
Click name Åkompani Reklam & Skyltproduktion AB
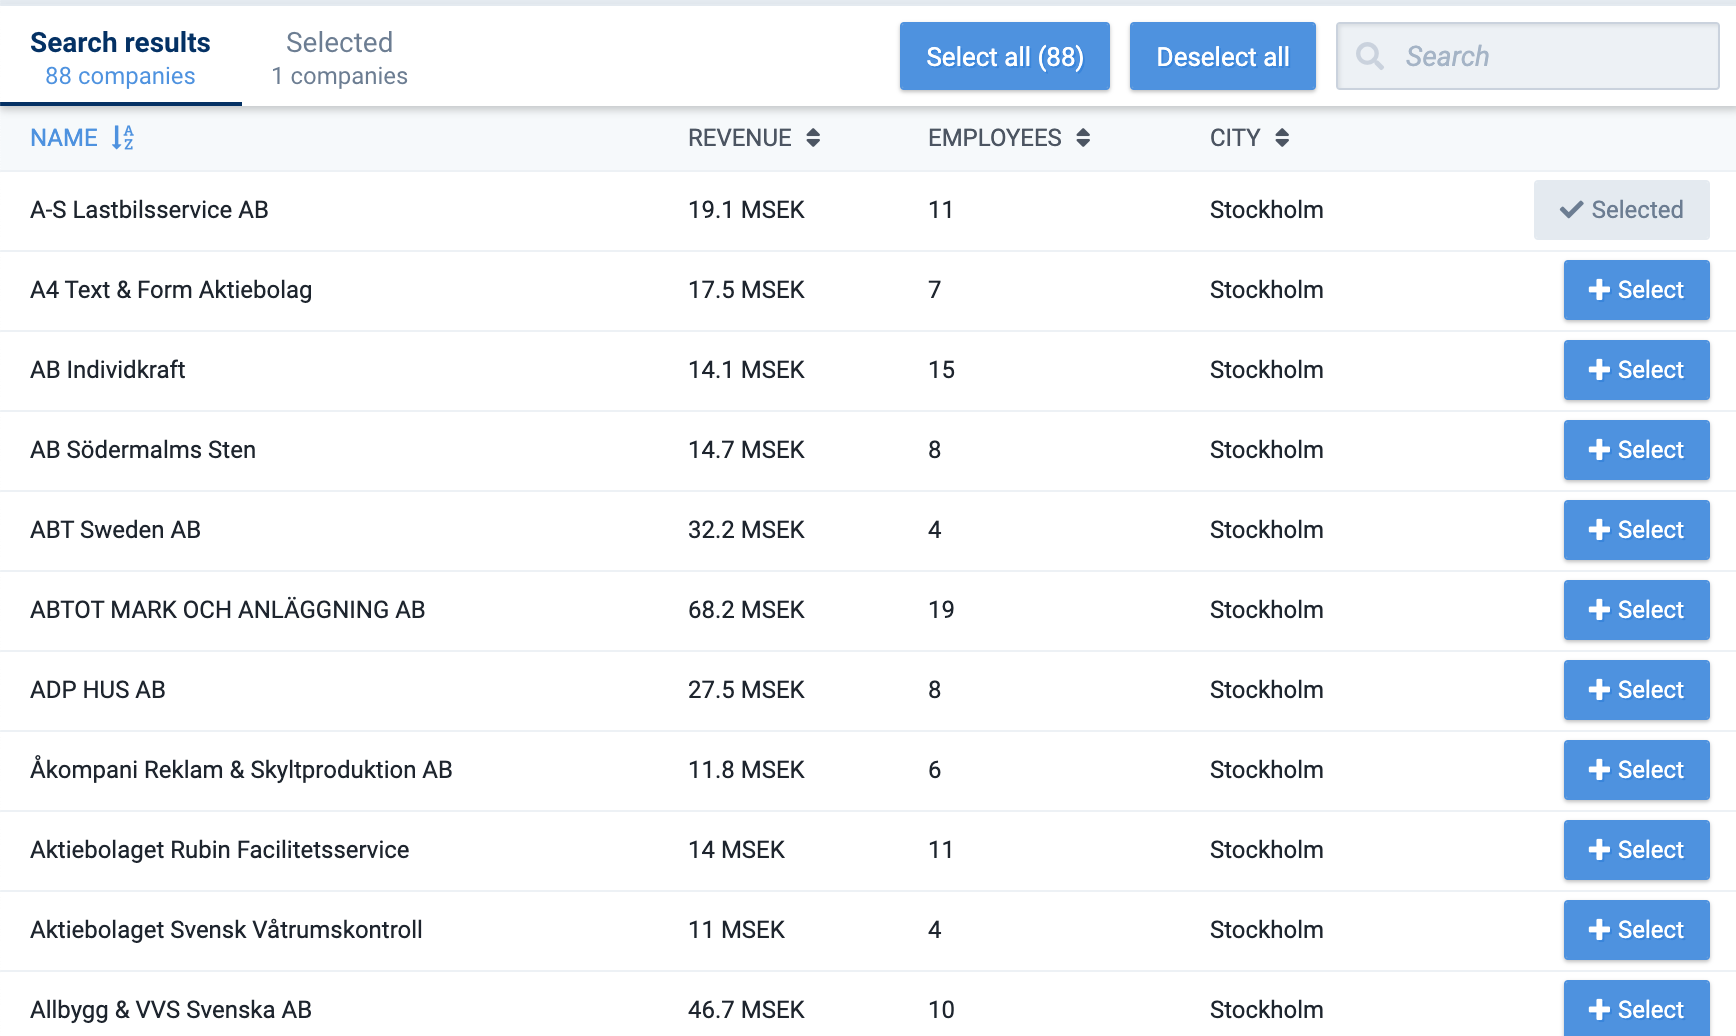241,769
